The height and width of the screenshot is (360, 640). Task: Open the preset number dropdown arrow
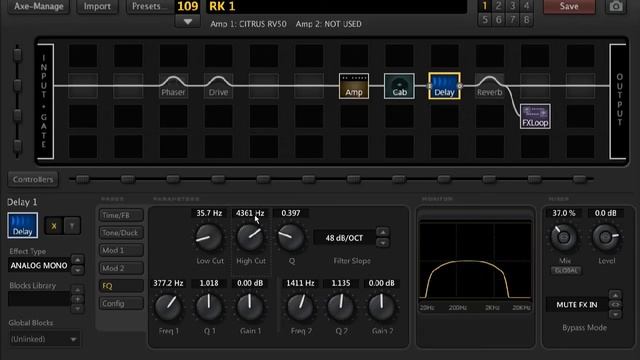(x=188, y=22)
